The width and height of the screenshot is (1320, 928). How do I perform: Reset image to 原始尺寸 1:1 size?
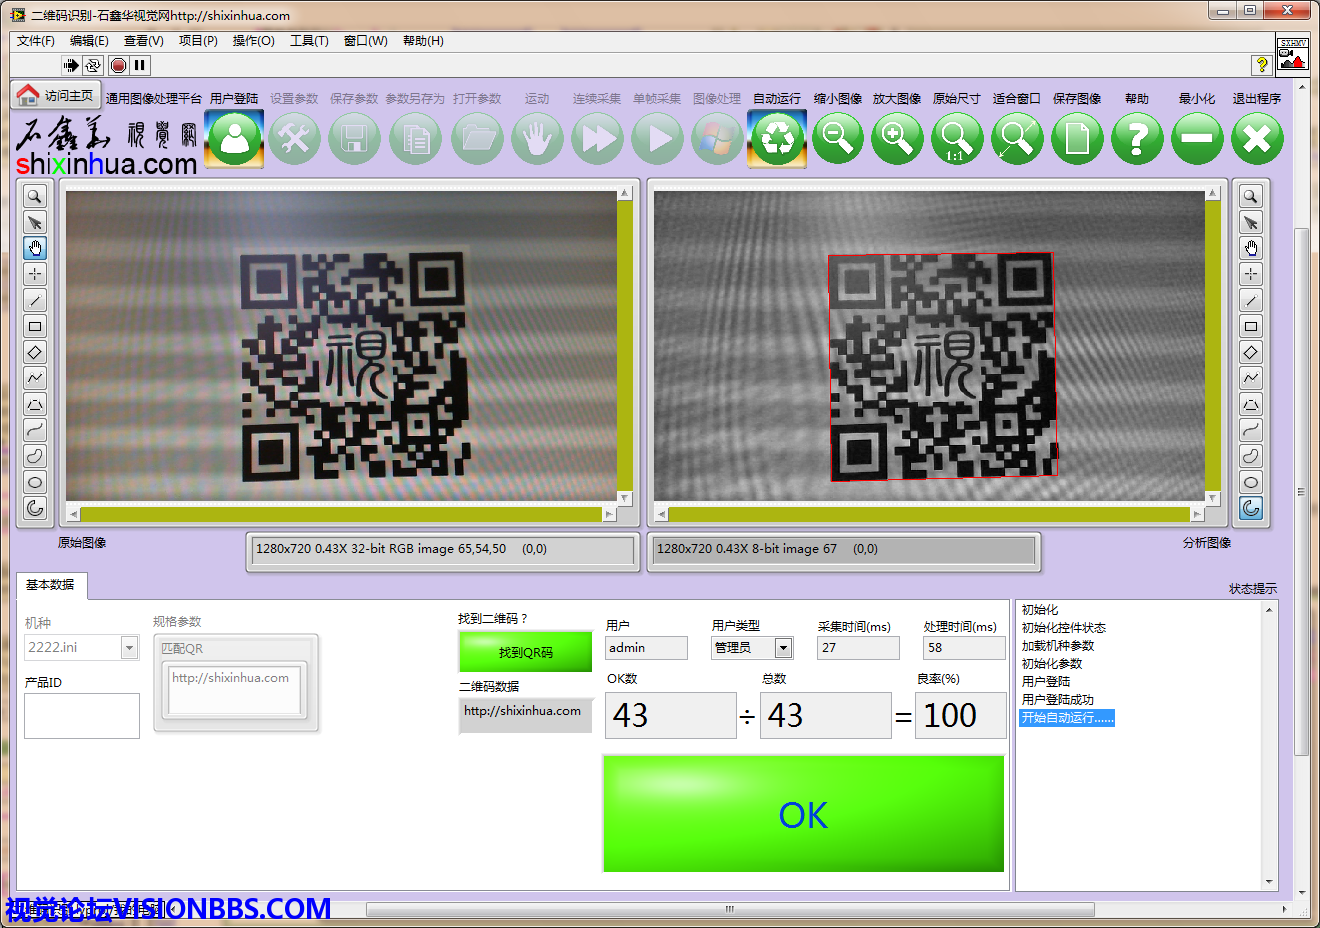[x=957, y=138]
